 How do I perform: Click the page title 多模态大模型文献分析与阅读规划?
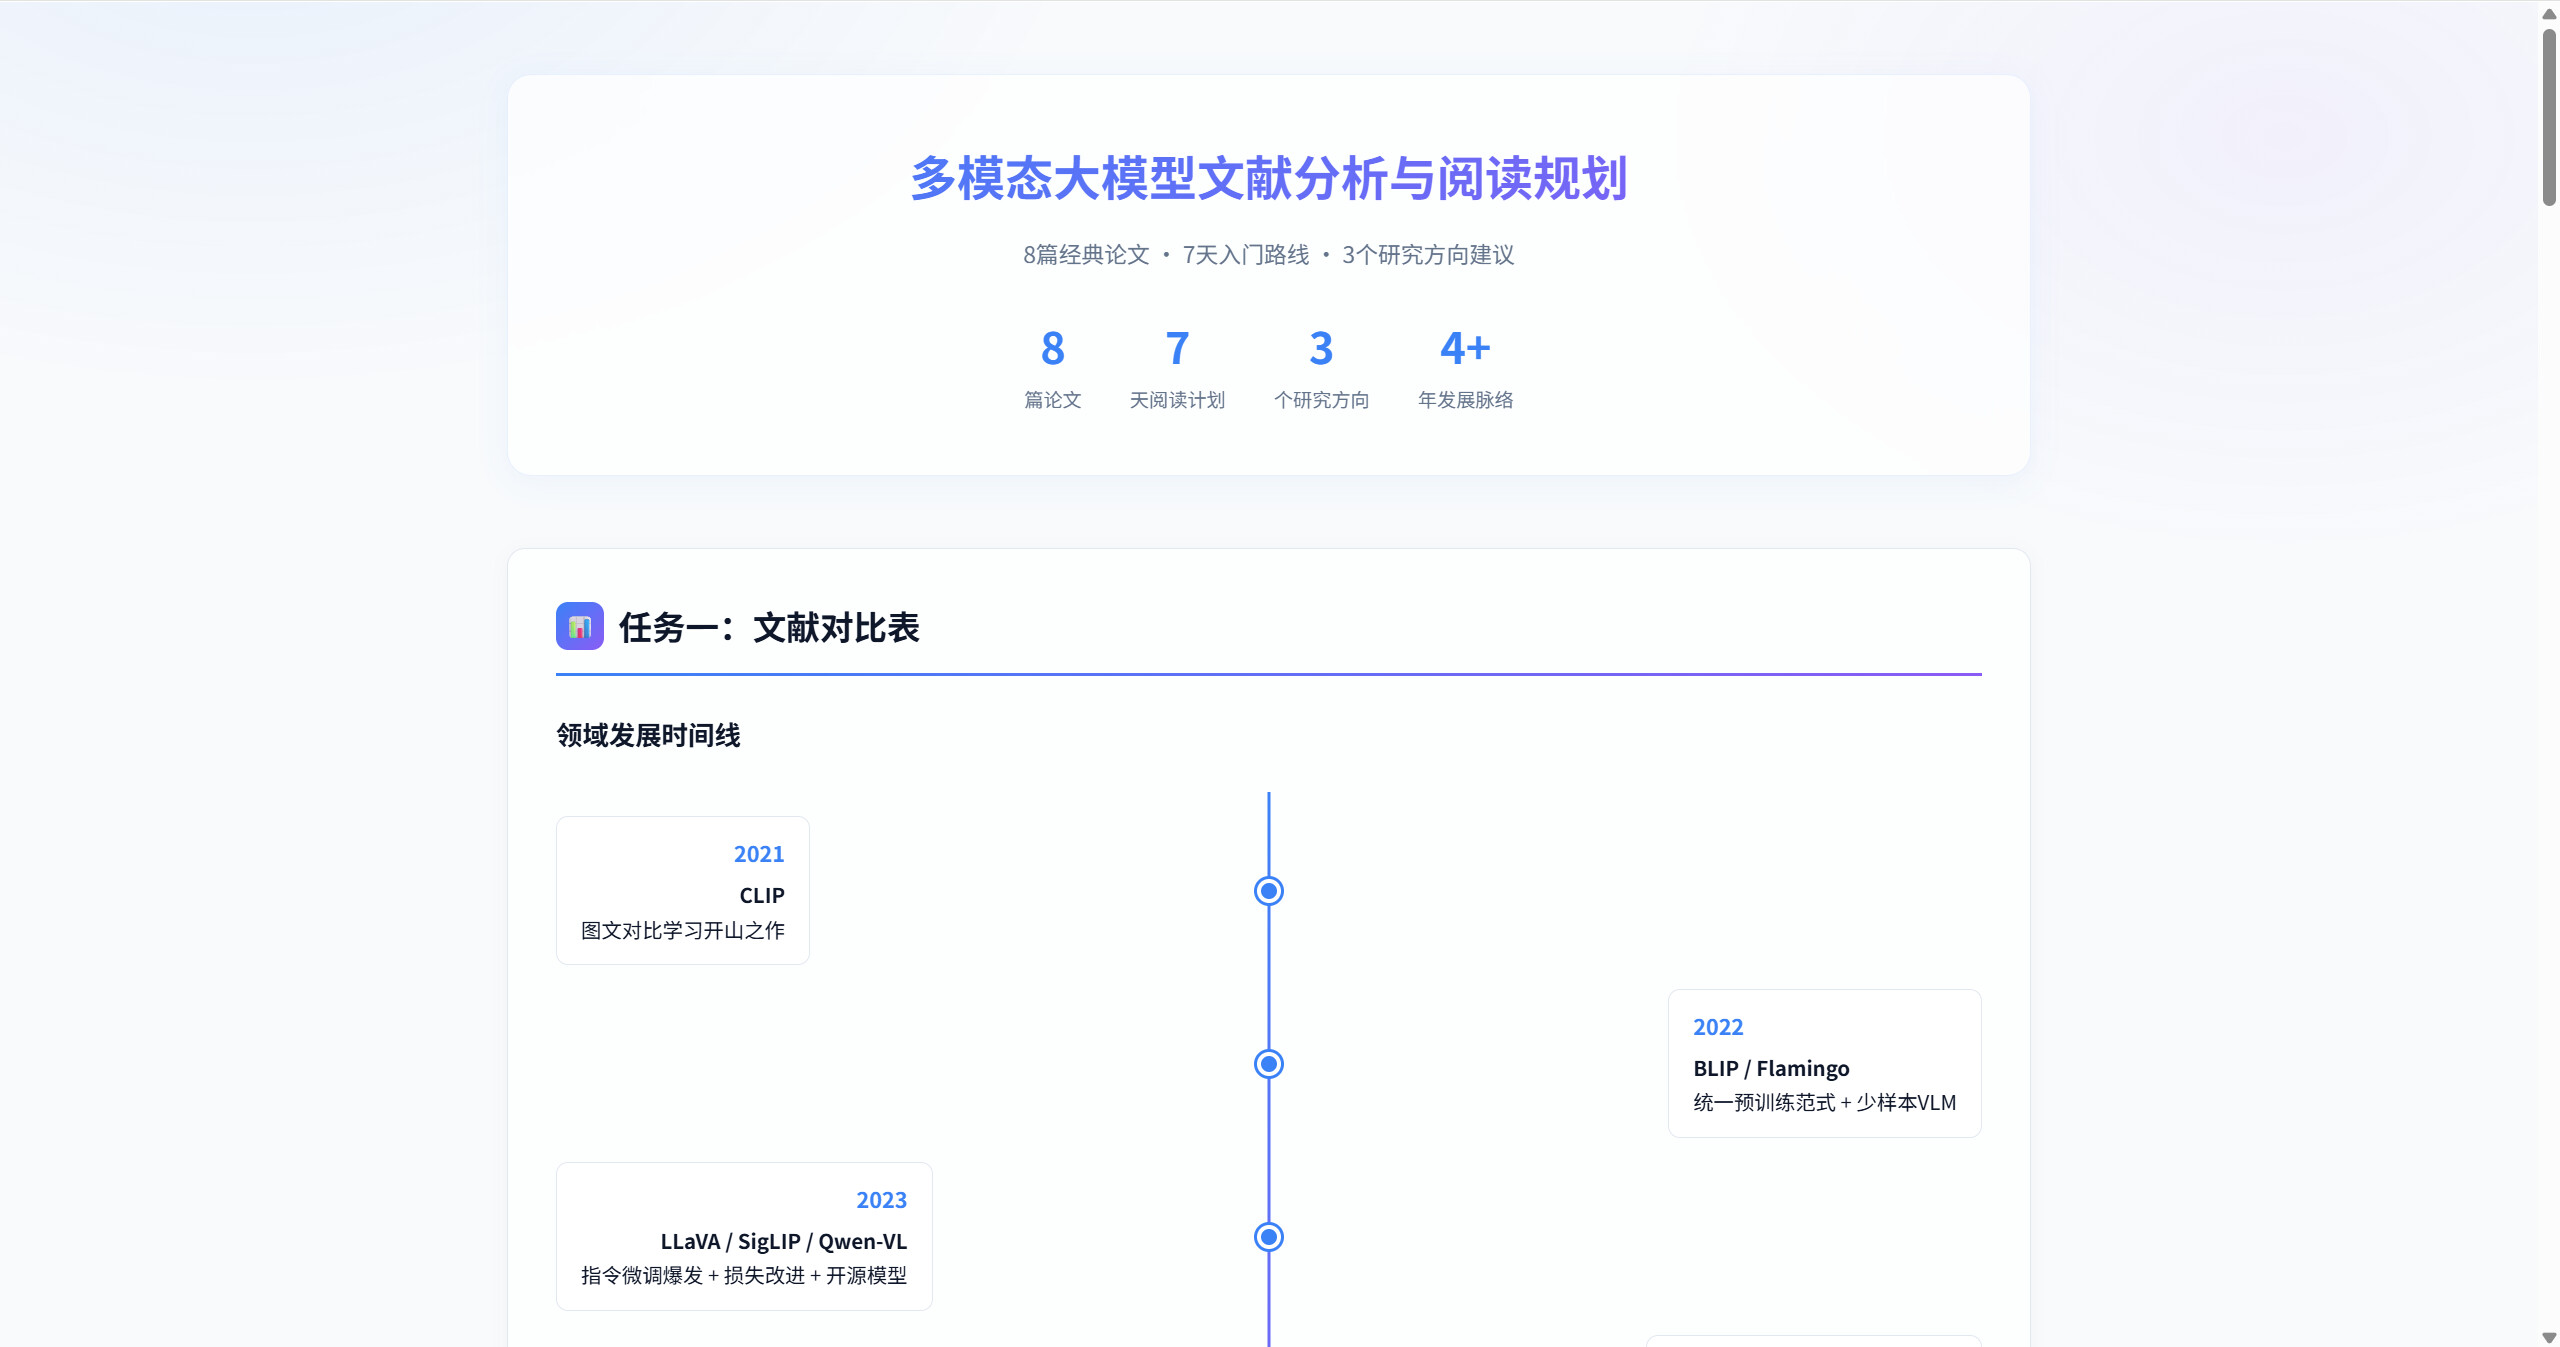point(1269,179)
